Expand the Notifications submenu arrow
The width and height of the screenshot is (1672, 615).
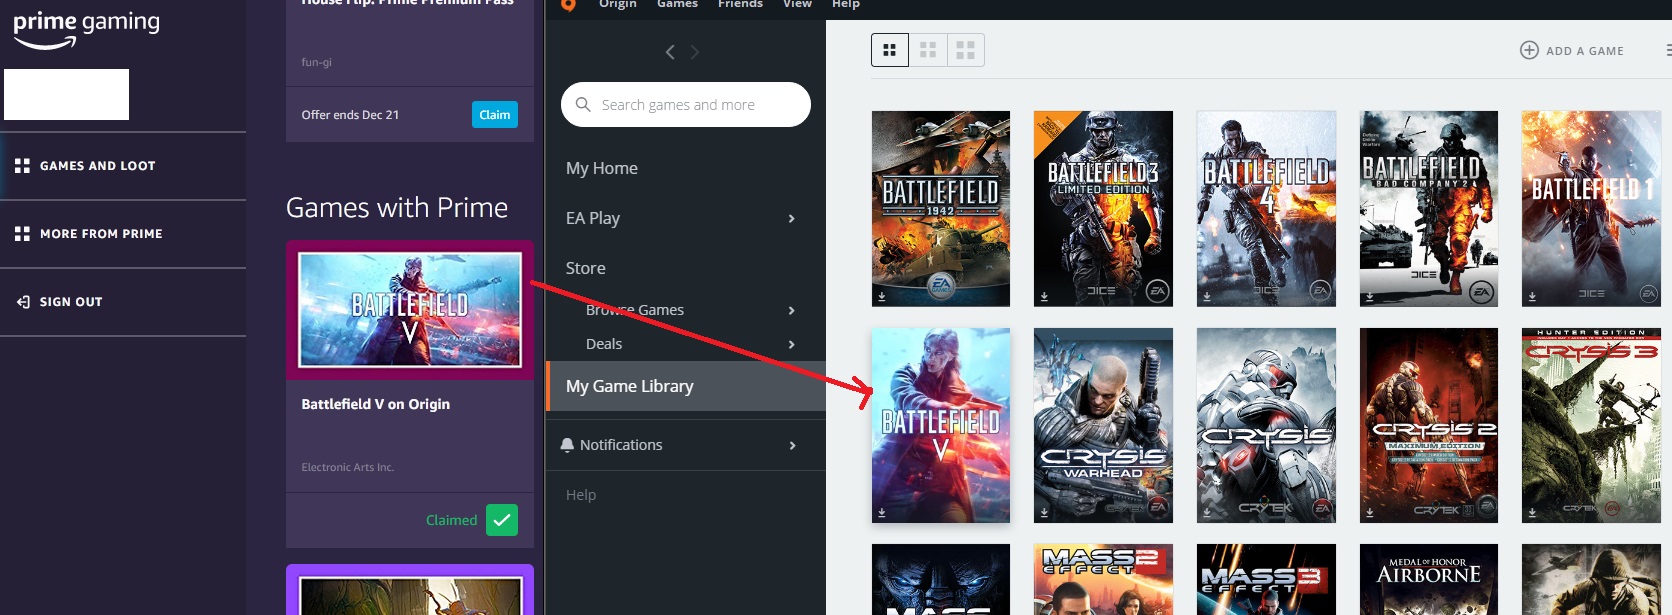[x=792, y=445]
